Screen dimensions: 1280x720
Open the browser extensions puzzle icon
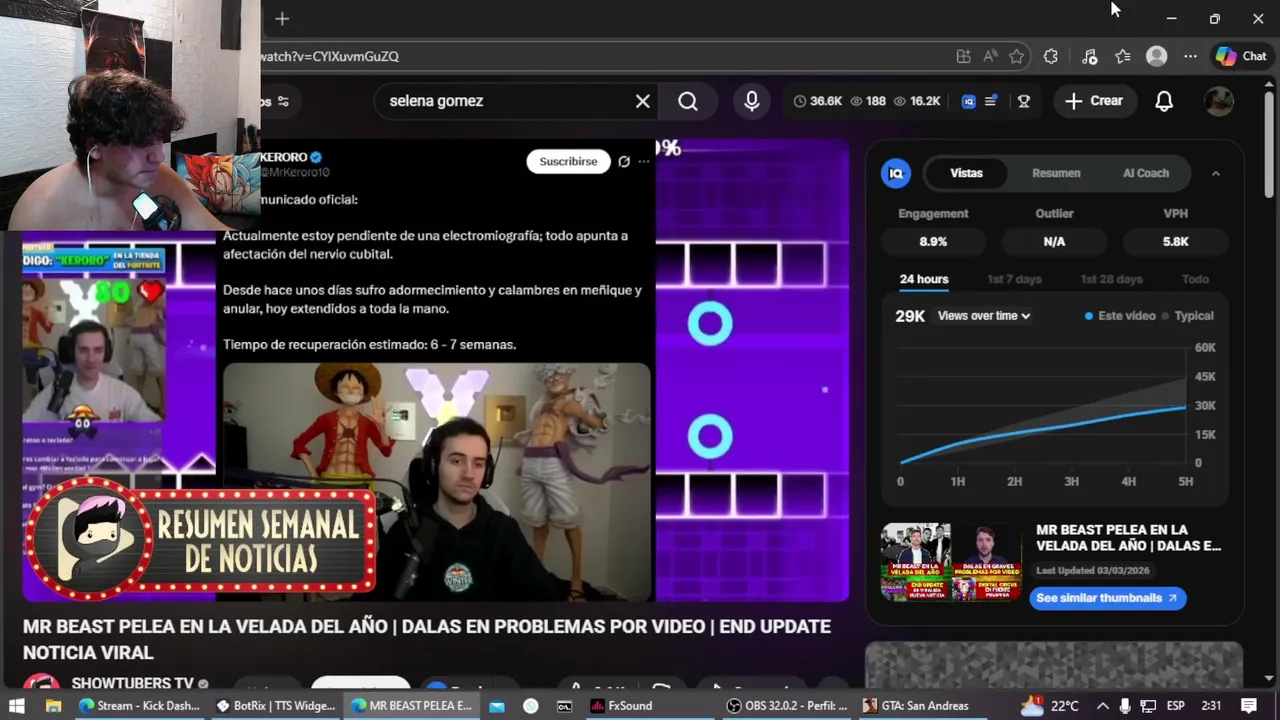[x=1050, y=56]
